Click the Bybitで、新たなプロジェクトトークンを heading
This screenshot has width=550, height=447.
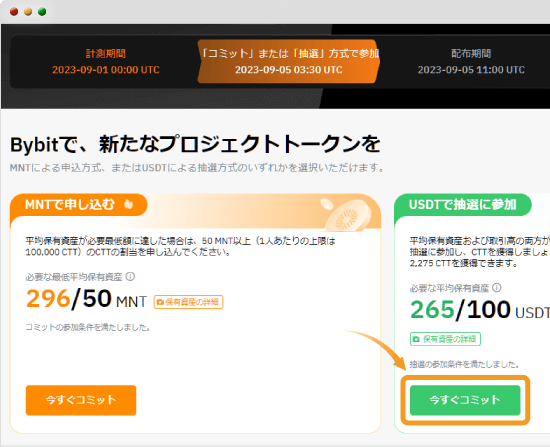(195, 144)
